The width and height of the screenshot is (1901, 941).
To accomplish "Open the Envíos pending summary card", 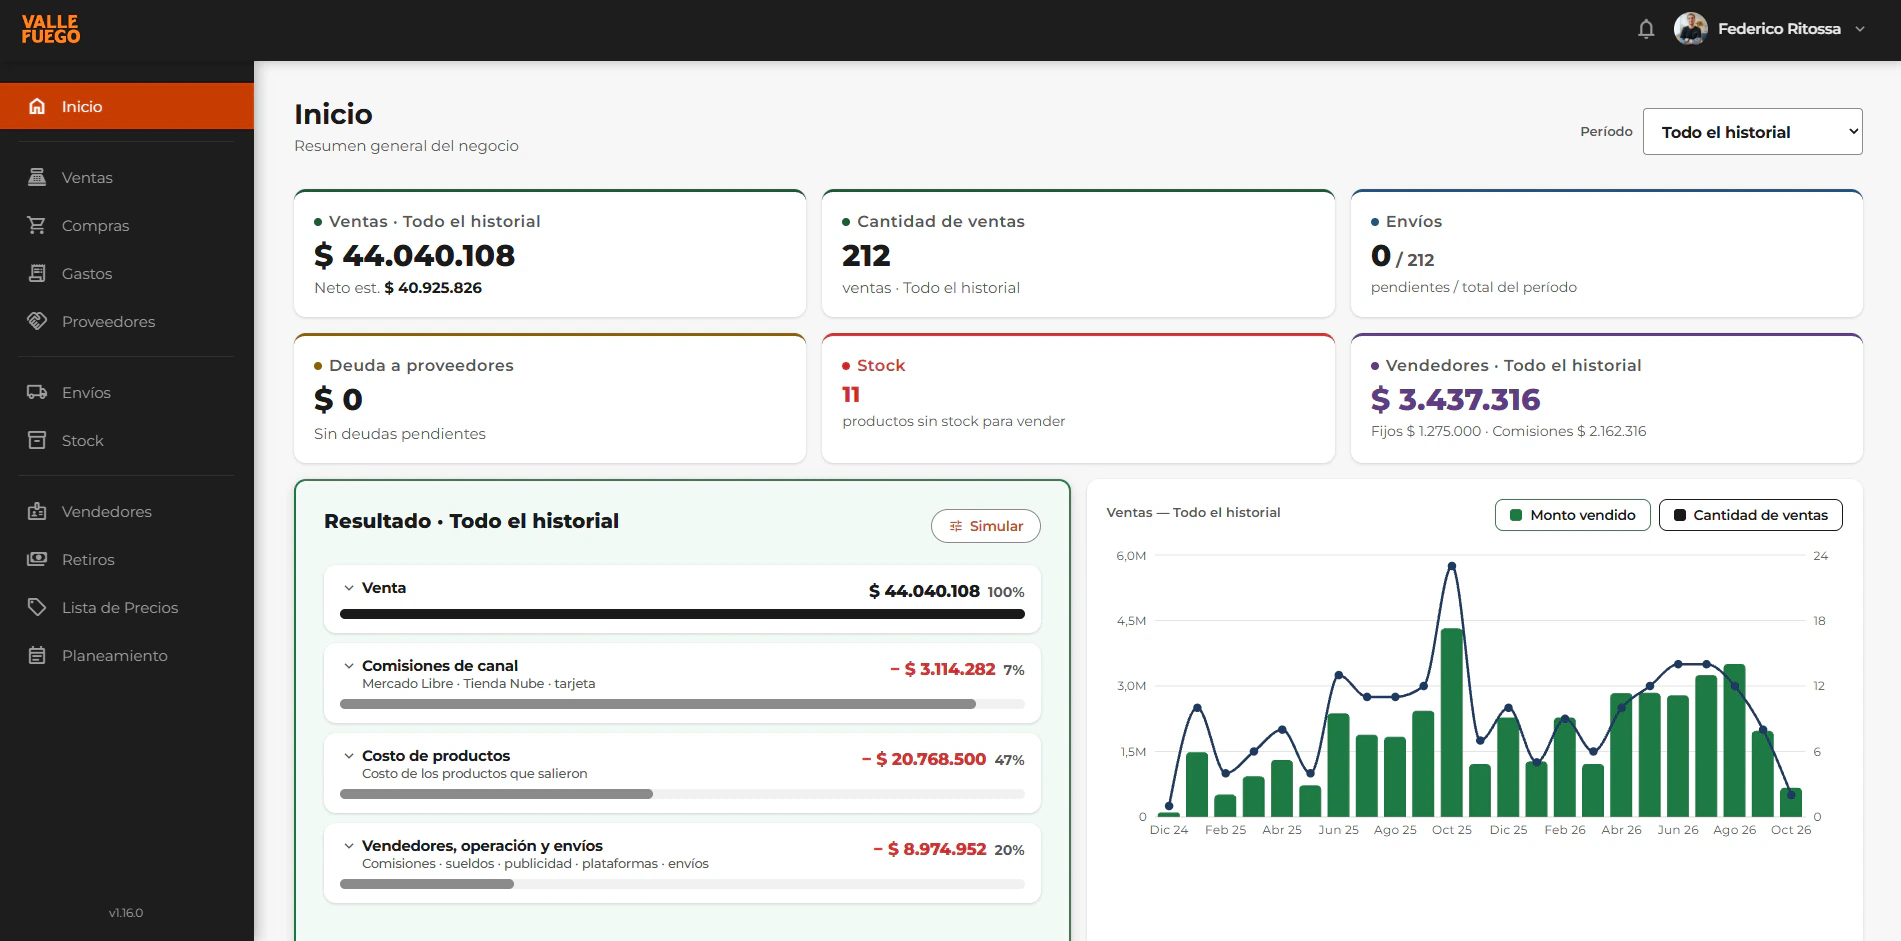I will pos(1606,254).
